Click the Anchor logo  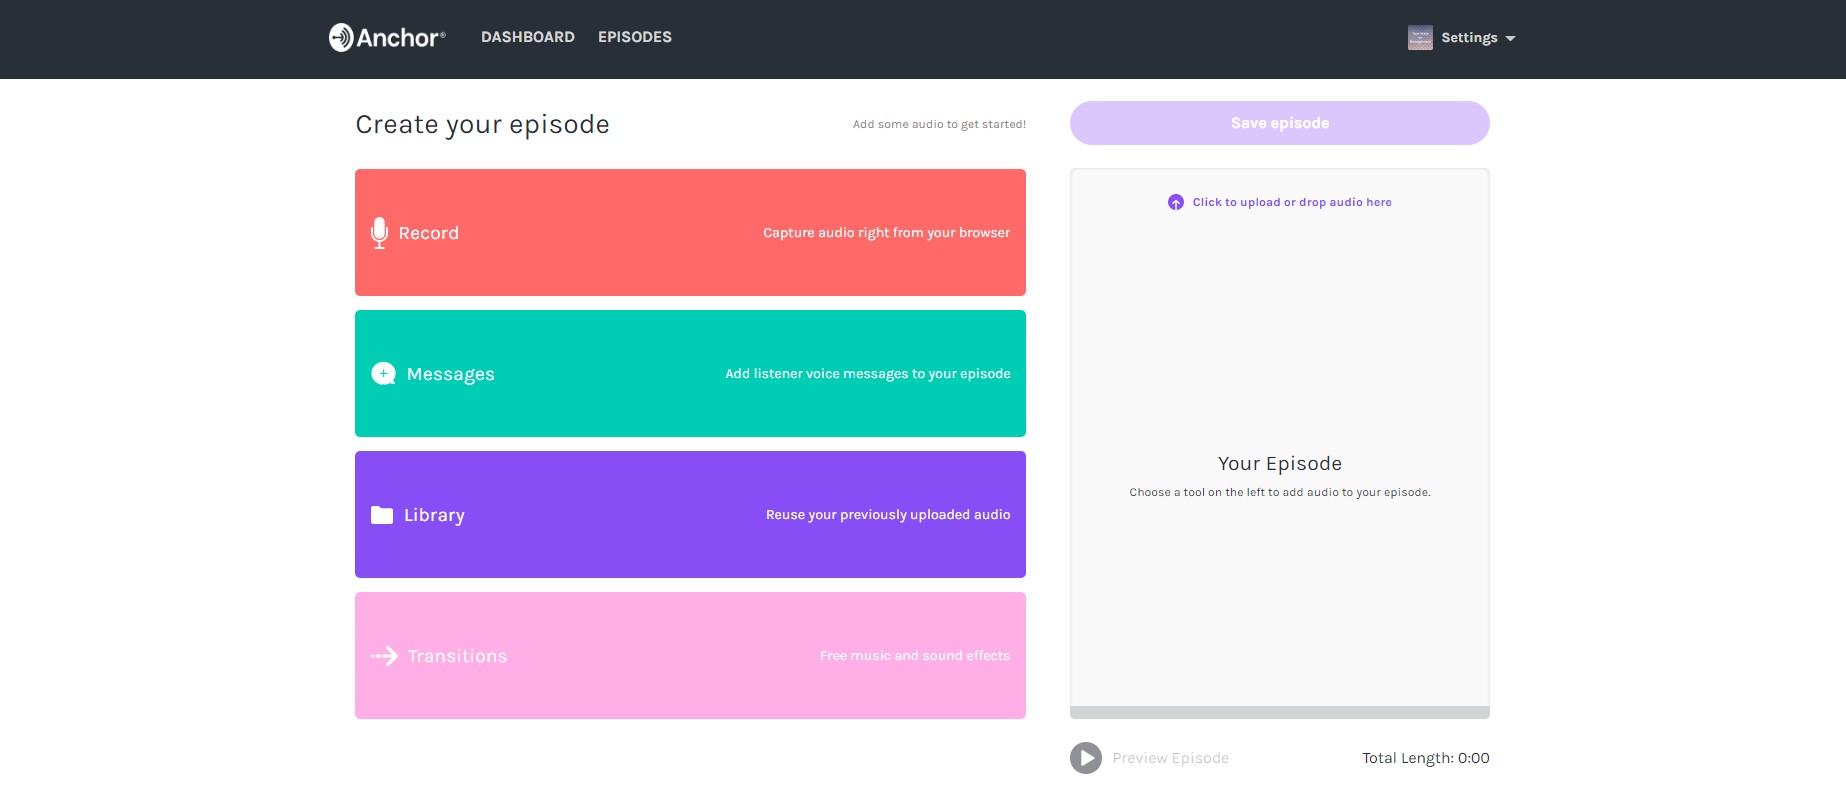(387, 38)
